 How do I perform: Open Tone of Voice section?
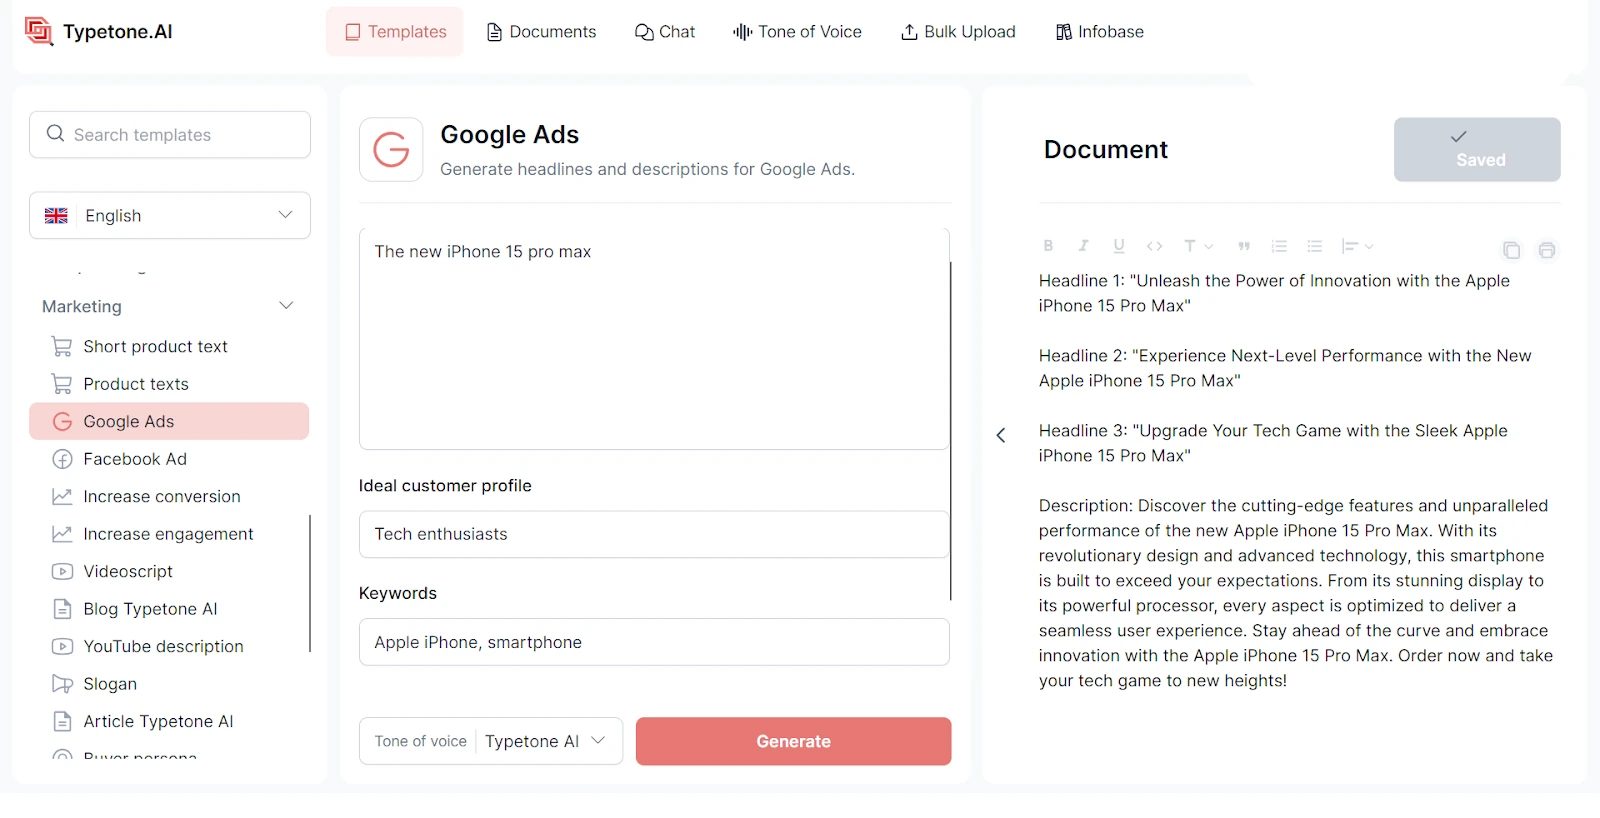[797, 32]
